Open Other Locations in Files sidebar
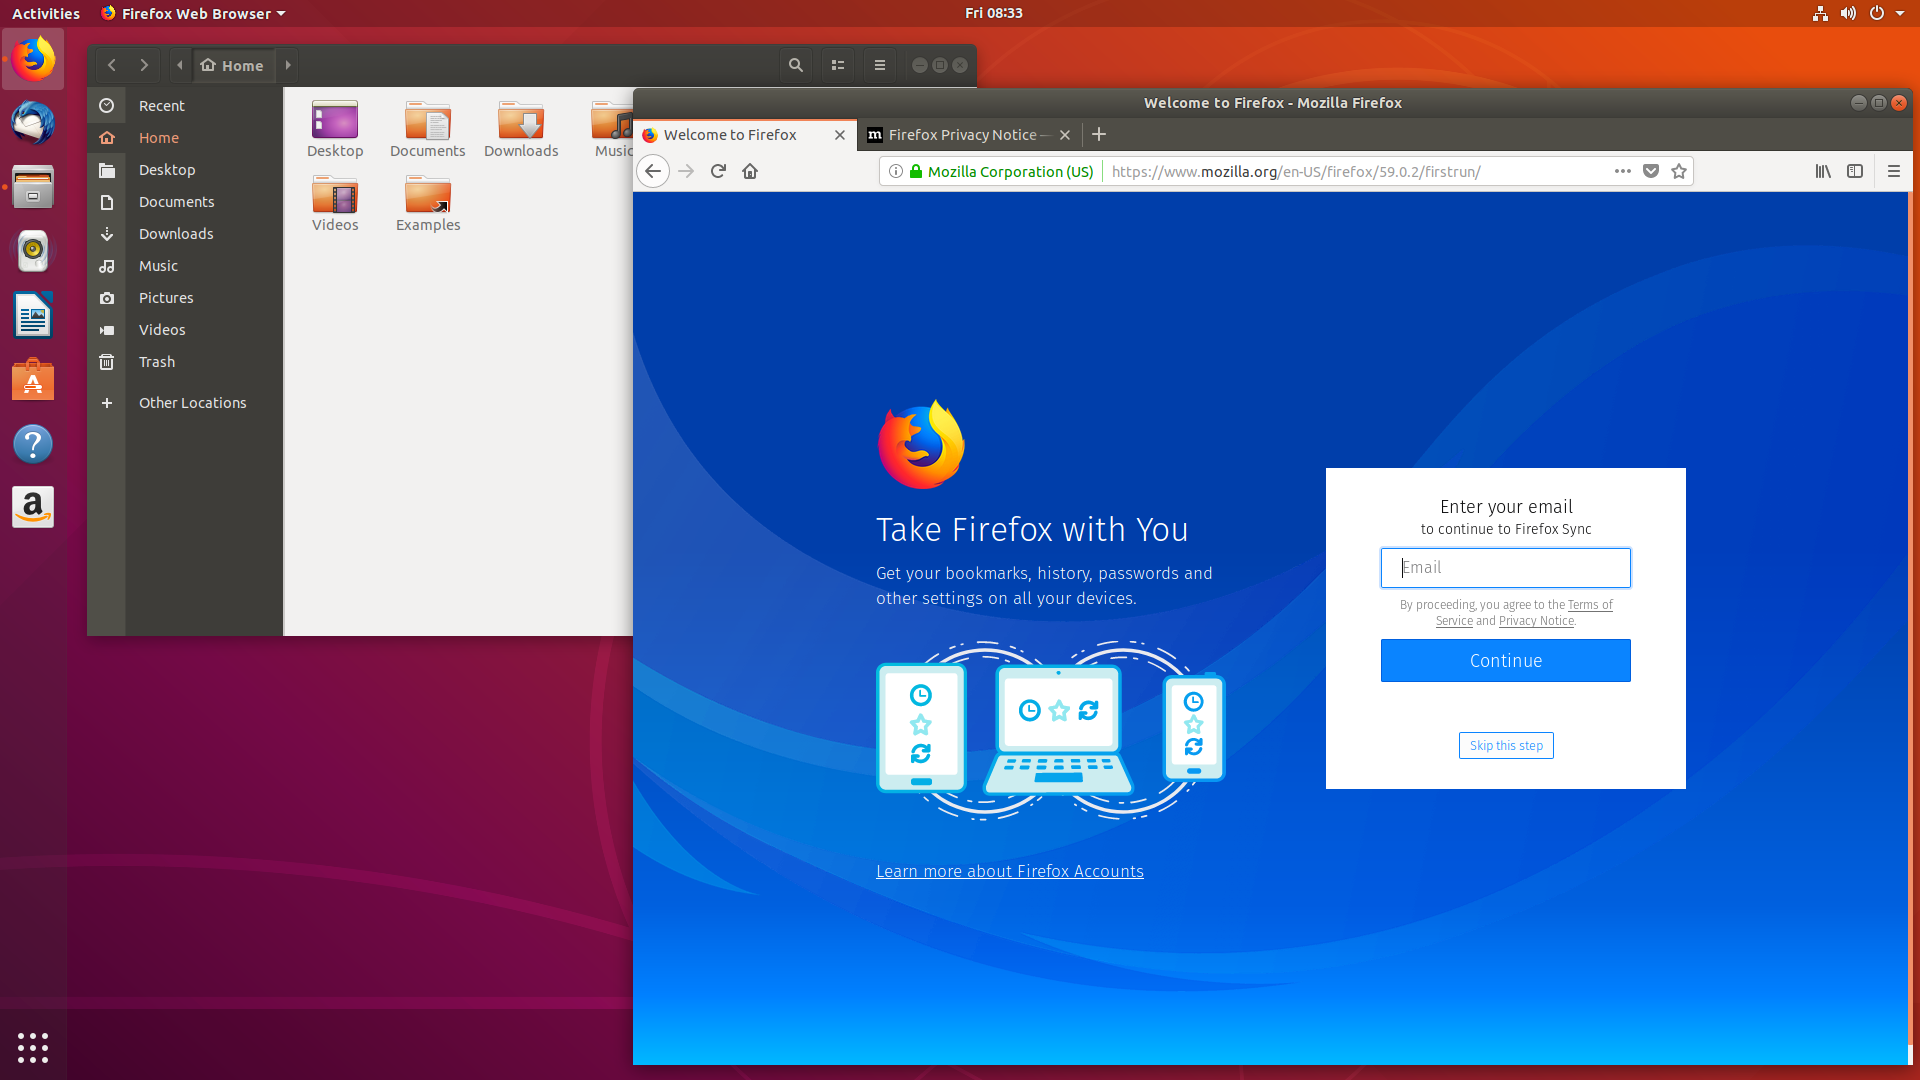Image resolution: width=1920 pixels, height=1080 pixels. (185, 403)
